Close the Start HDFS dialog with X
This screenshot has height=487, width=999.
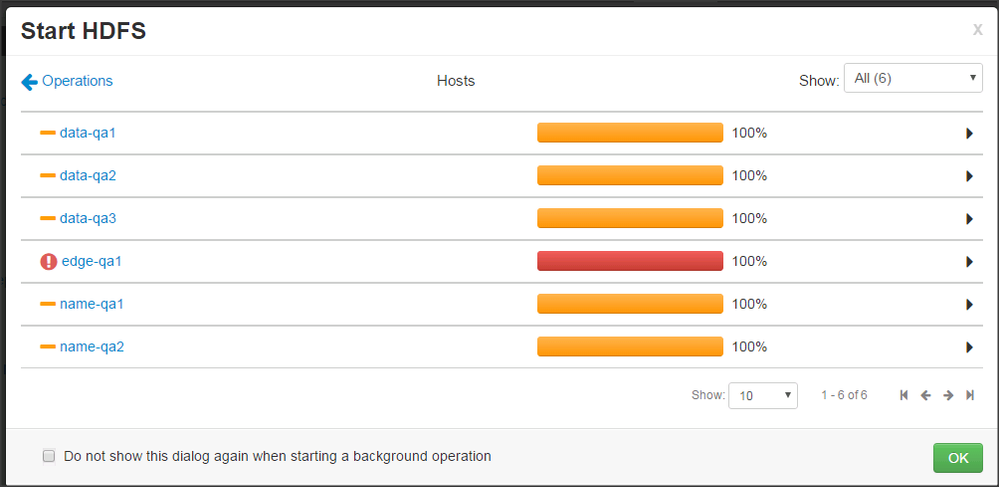(x=977, y=30)
